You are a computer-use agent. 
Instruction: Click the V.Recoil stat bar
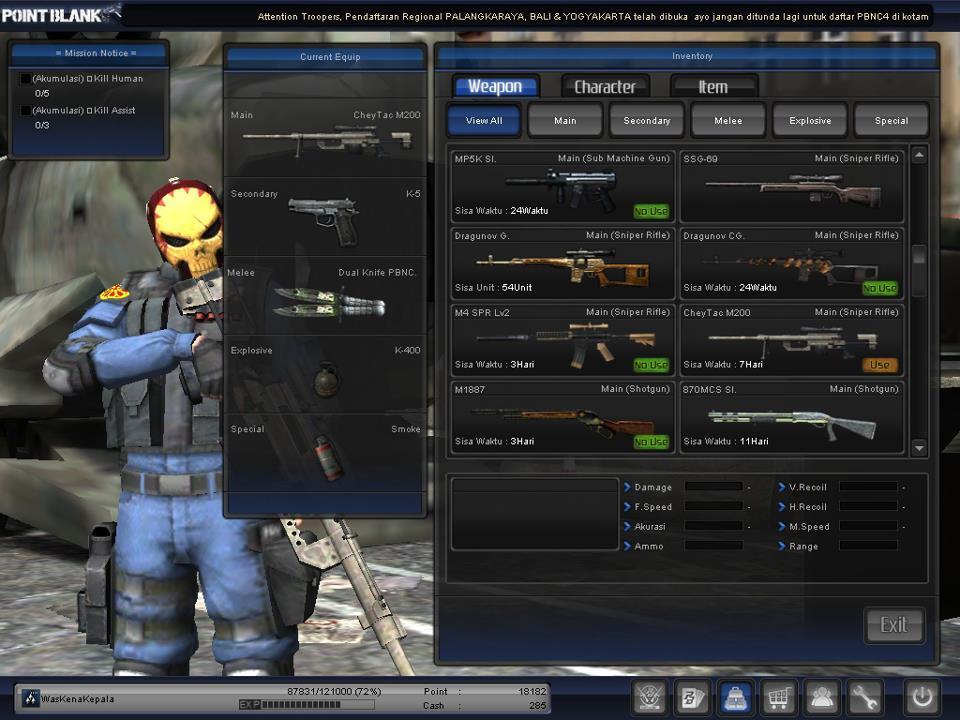pos(869,487)
